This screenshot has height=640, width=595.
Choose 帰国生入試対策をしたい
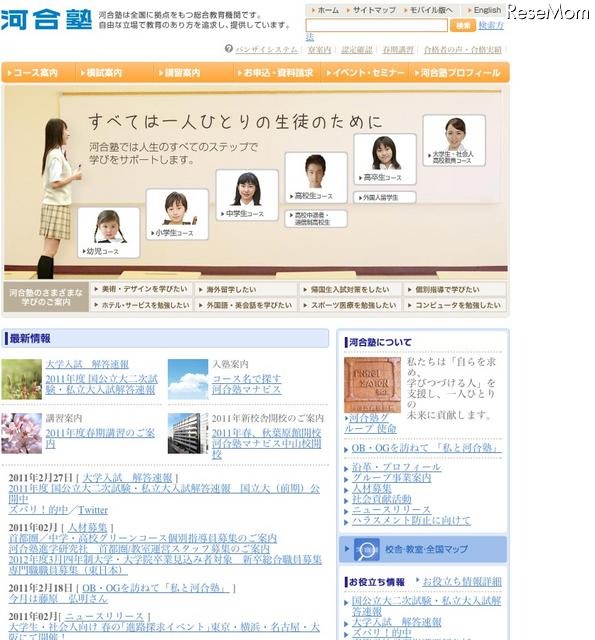pyautogui.click(x=351, y=289)
